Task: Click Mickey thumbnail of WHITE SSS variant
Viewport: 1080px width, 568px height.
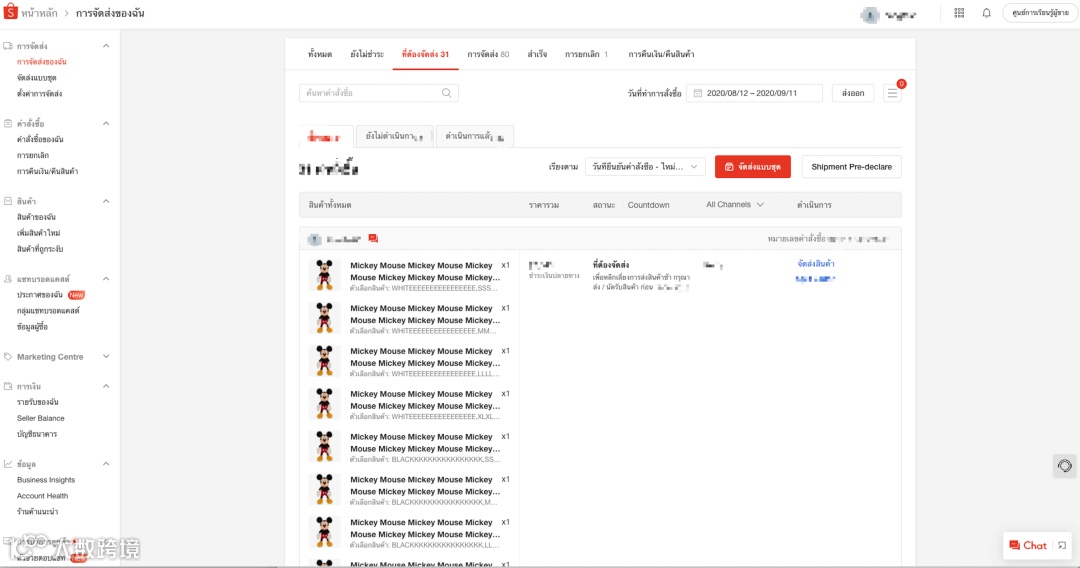Action: (x=324, y=275)
